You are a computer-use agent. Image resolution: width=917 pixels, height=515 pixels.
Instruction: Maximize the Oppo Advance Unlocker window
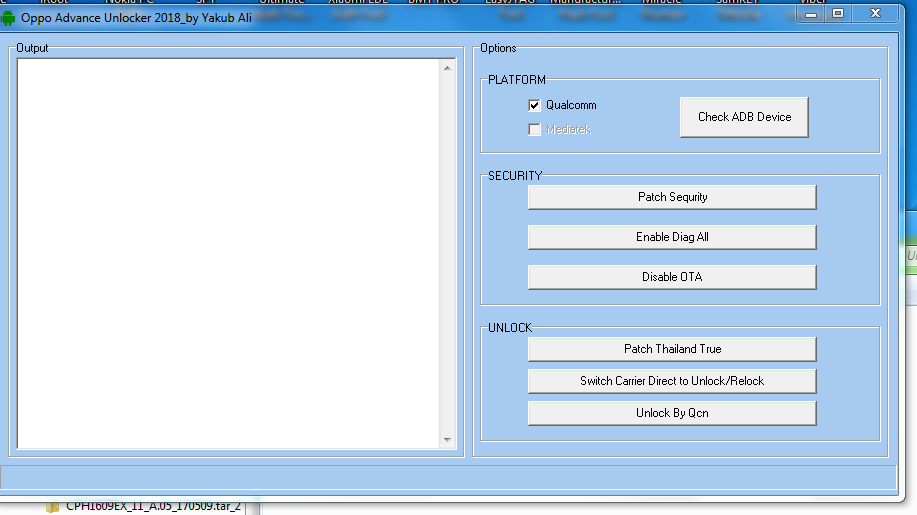(838, 13)
